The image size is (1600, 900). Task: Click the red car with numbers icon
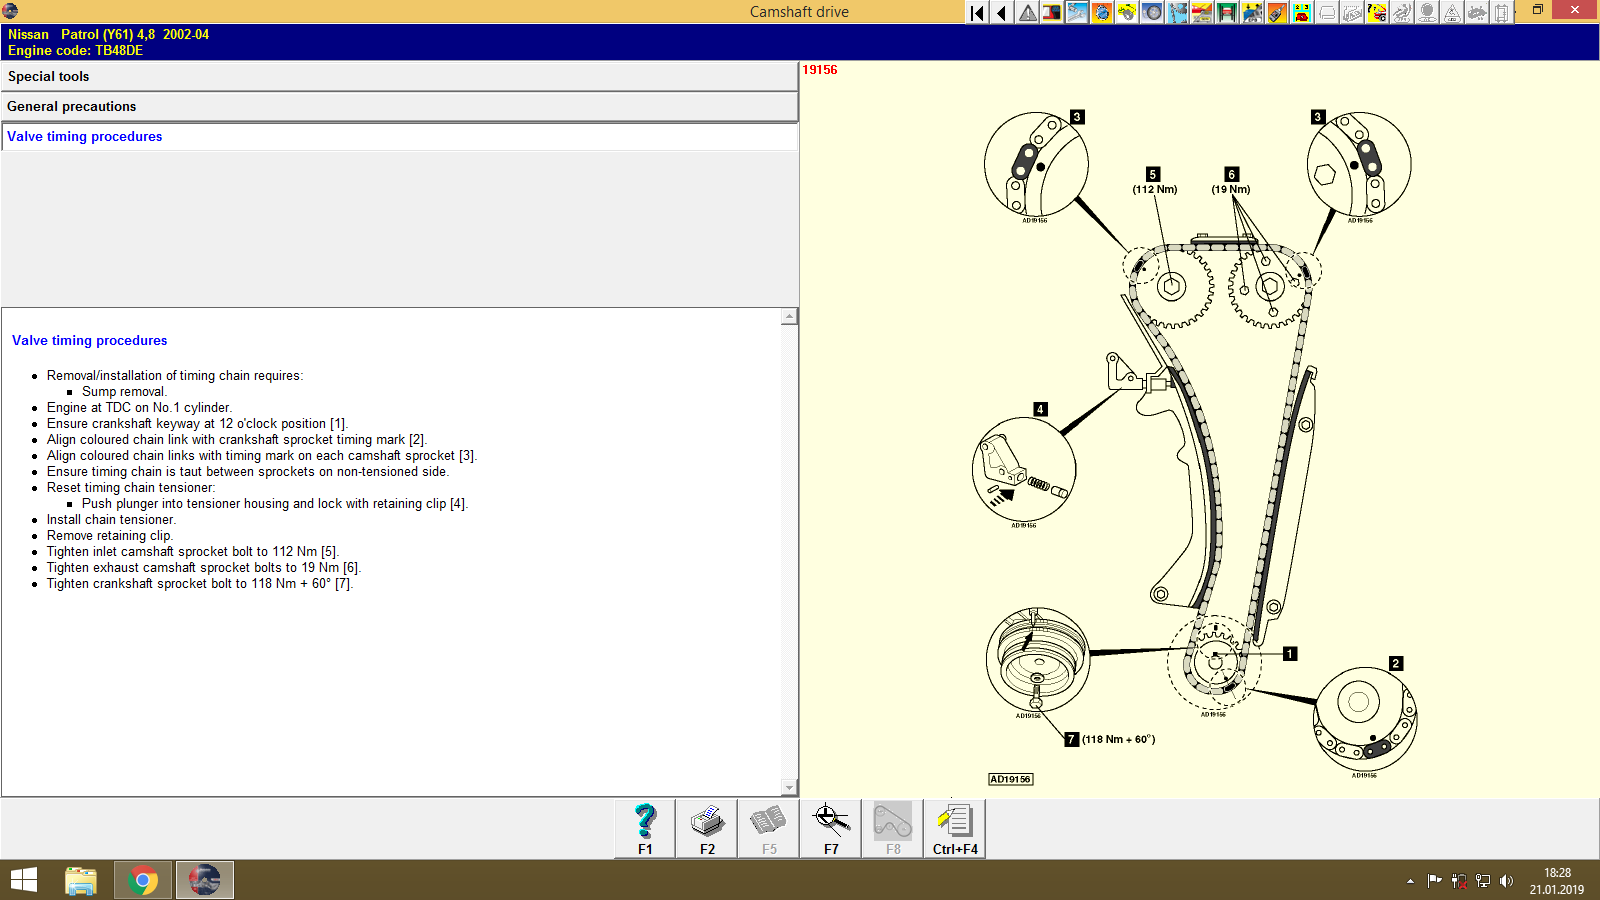pos(1302,13)
